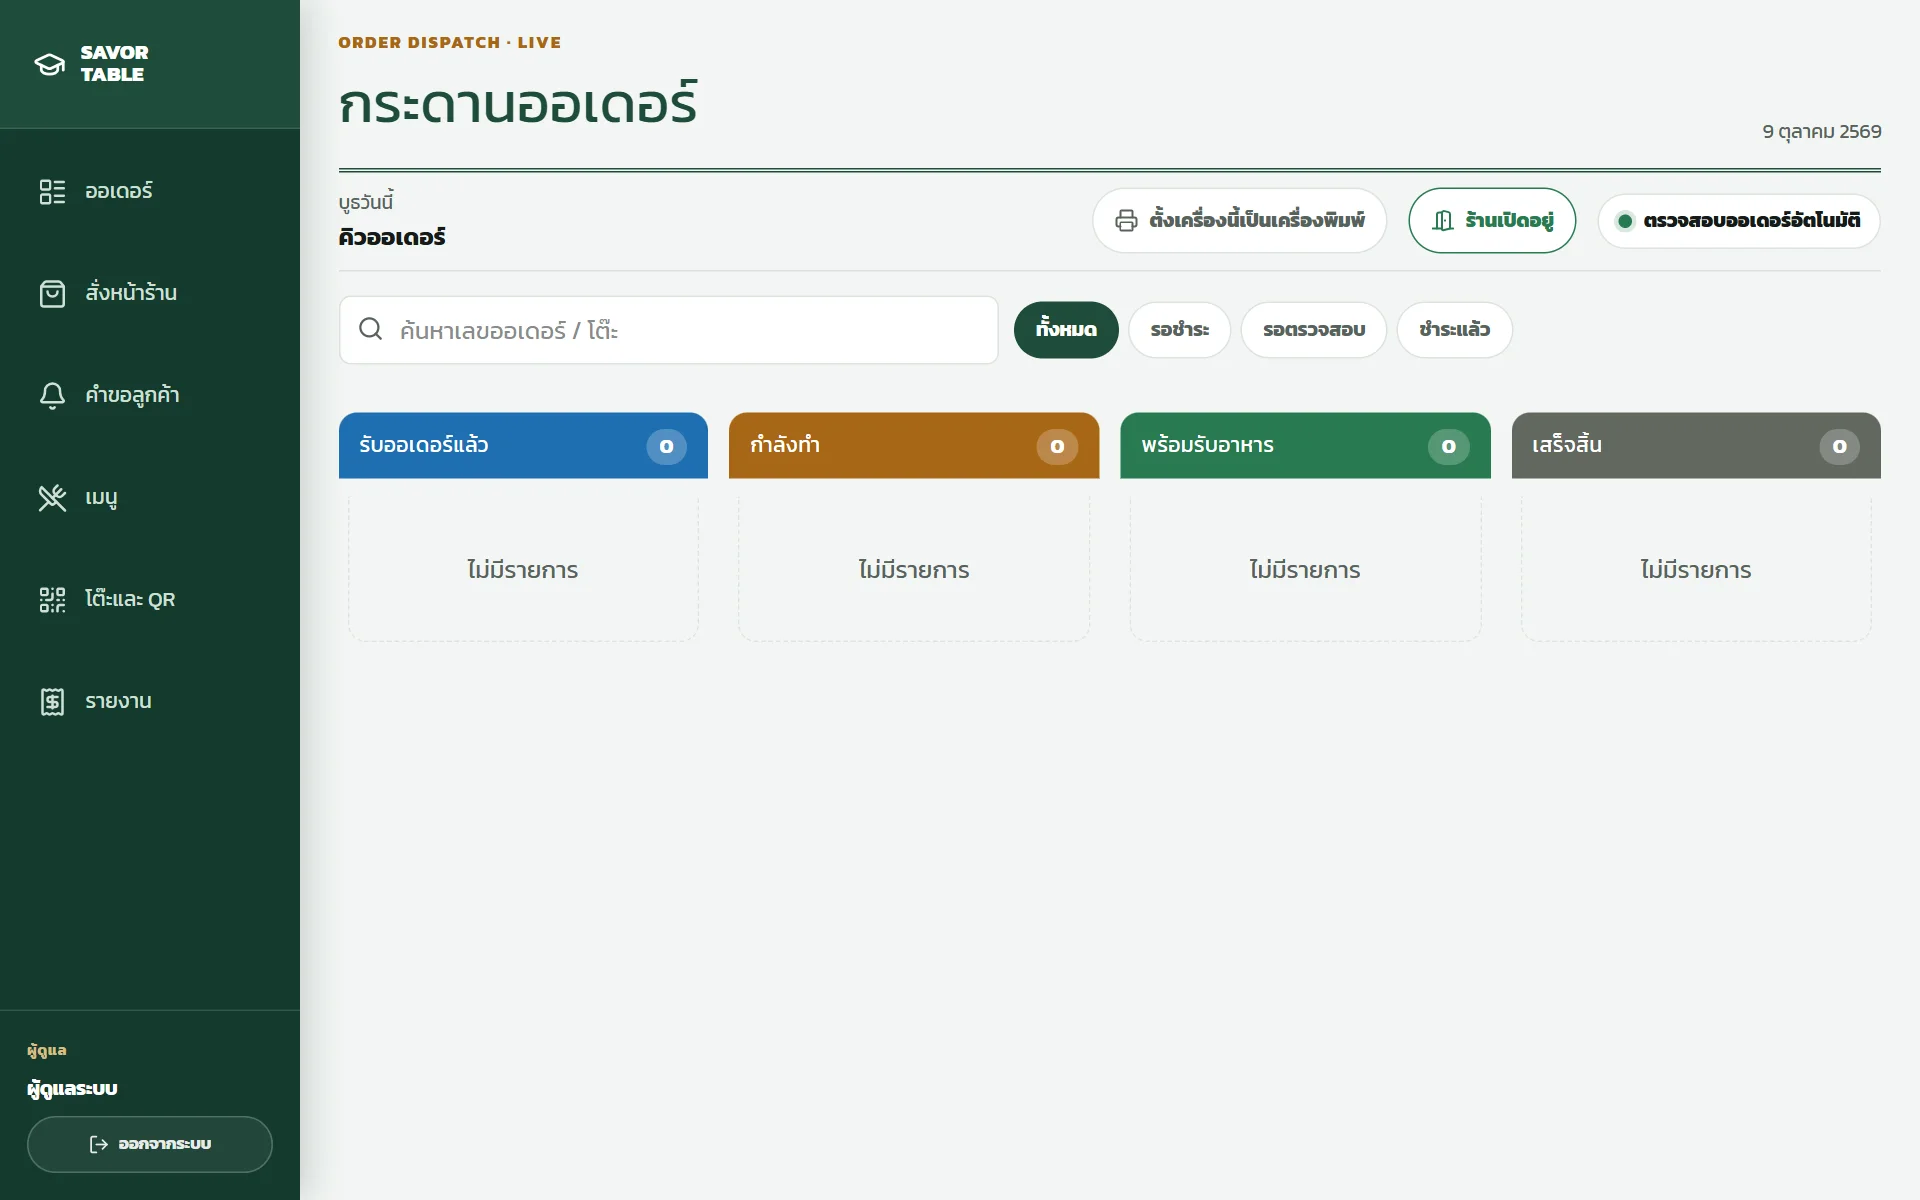Viewport: 1920px width, 1200px height.
Task: Click count badge in กำลังทำ column
Action: (x=1057, y=446)
